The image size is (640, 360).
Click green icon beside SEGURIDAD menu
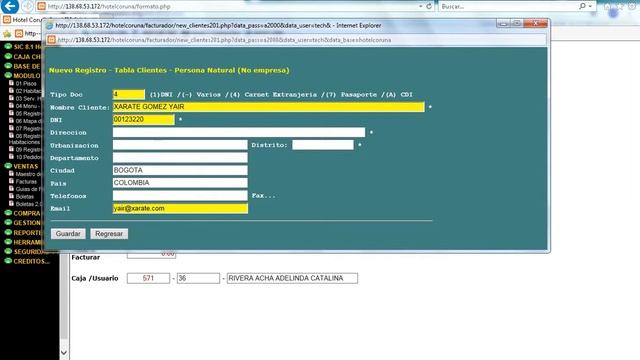8,251
